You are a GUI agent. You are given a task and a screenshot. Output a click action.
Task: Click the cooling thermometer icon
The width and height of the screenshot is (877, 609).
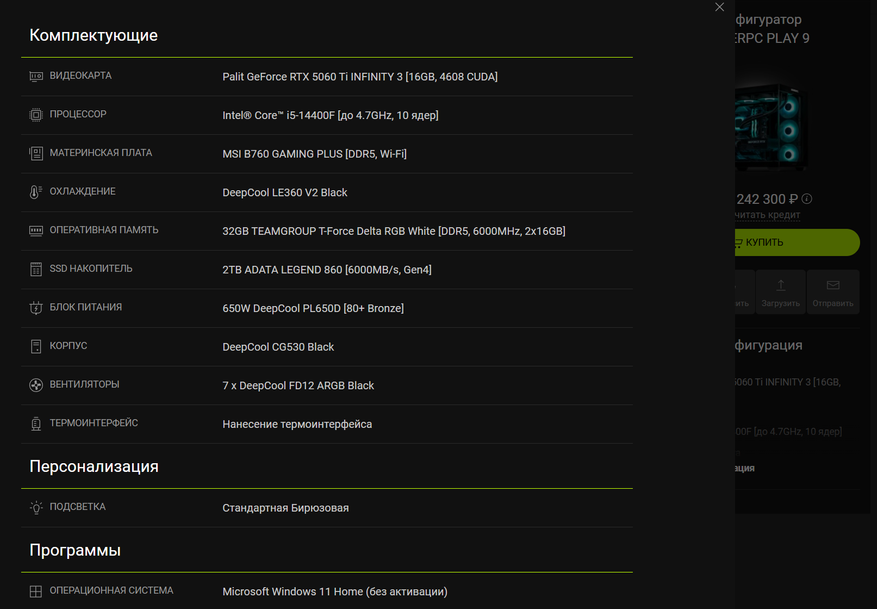(x=36, y=192)
